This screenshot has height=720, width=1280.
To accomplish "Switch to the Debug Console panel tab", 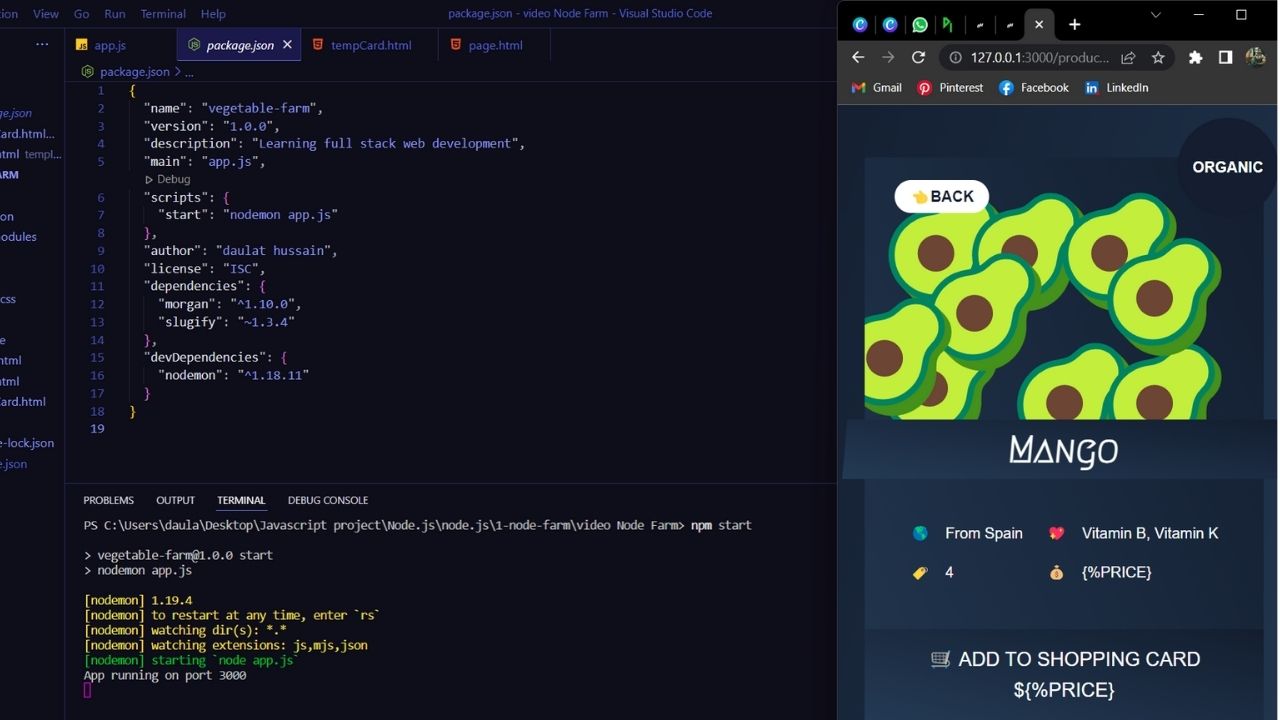I will pyautogui.click(x=327, y=500).
